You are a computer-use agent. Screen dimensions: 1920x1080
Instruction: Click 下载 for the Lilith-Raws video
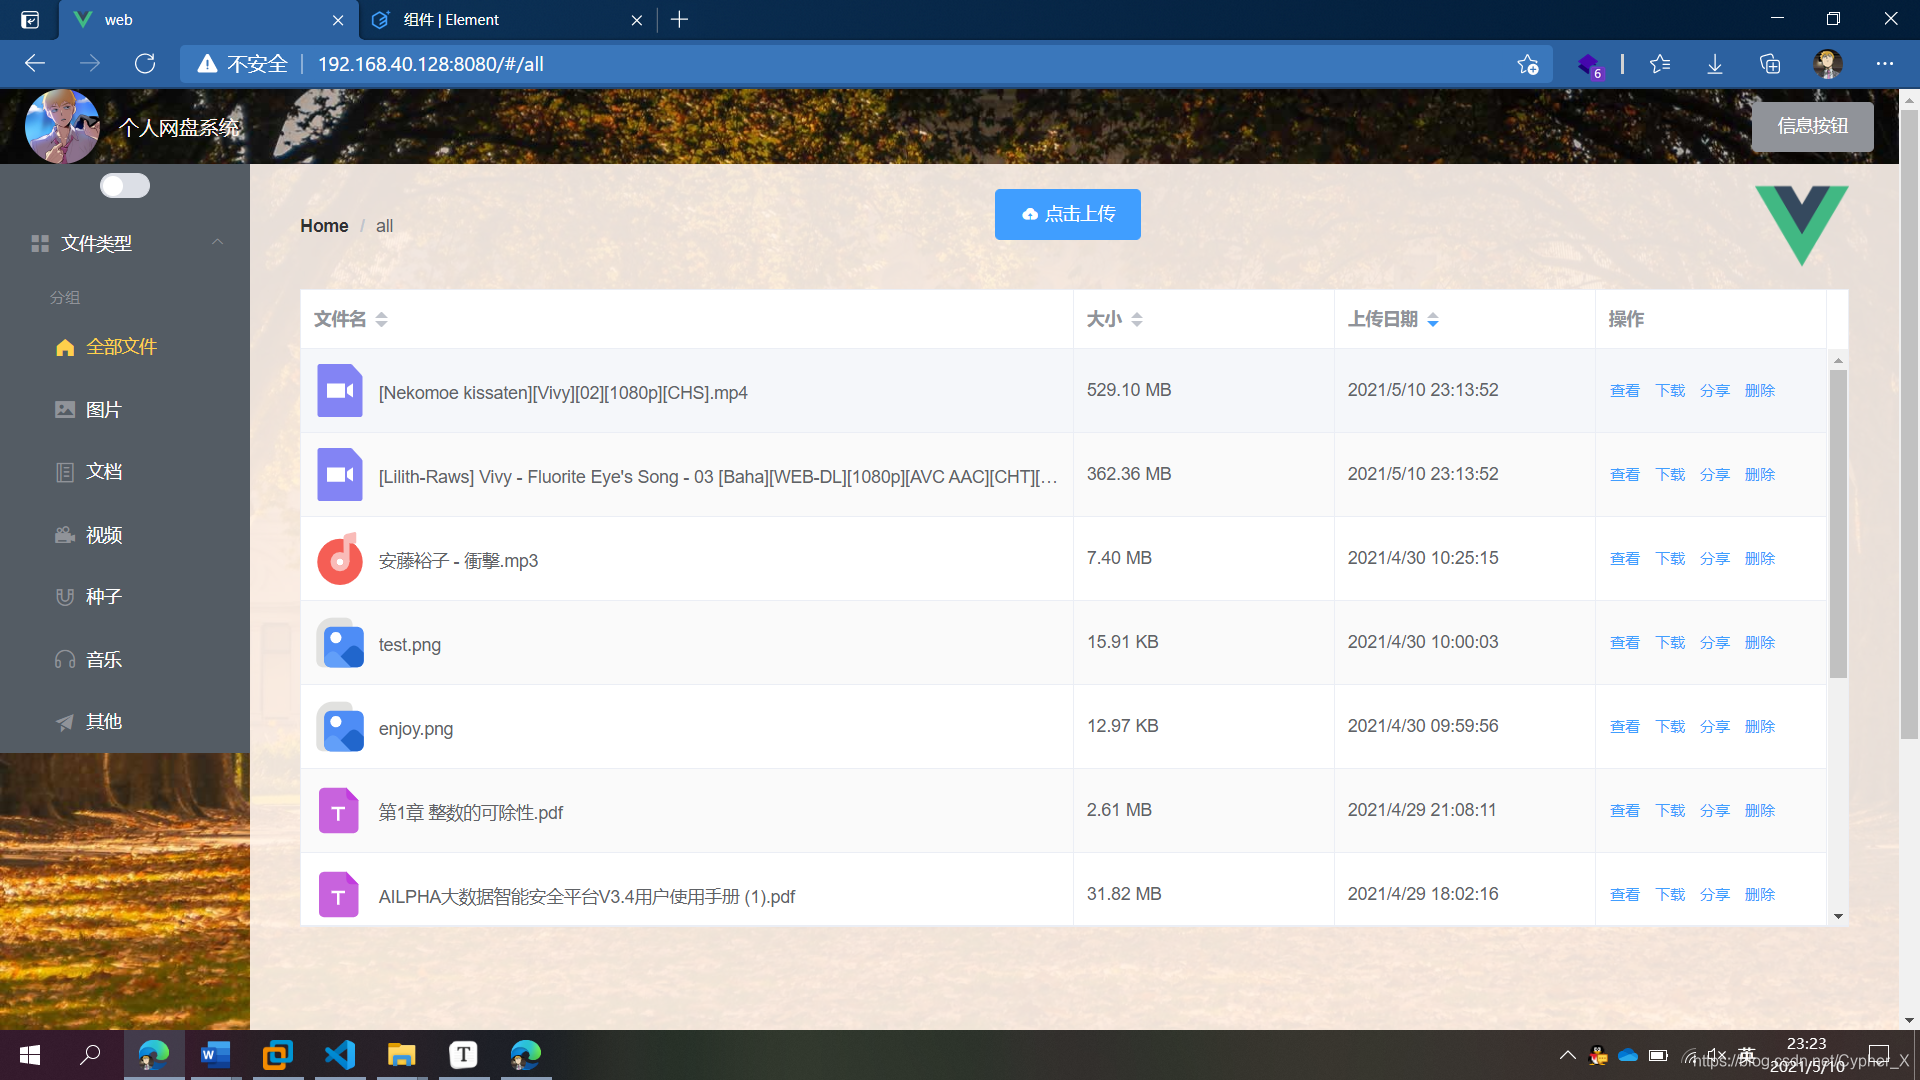(1669, 475)
